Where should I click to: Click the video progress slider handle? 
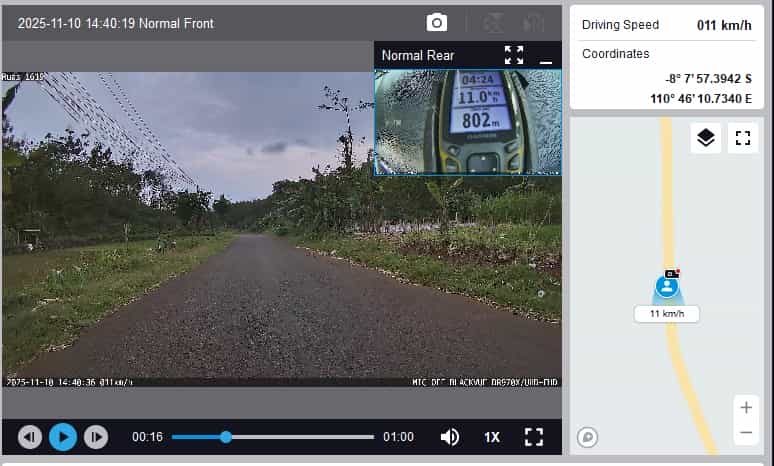(x=226, y=437)
